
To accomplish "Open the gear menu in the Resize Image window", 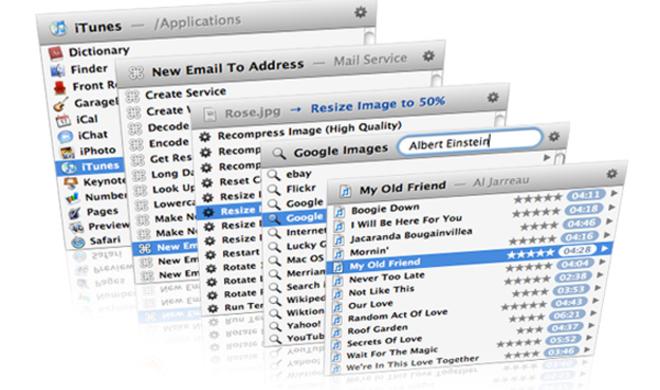I will coord(493,98).
